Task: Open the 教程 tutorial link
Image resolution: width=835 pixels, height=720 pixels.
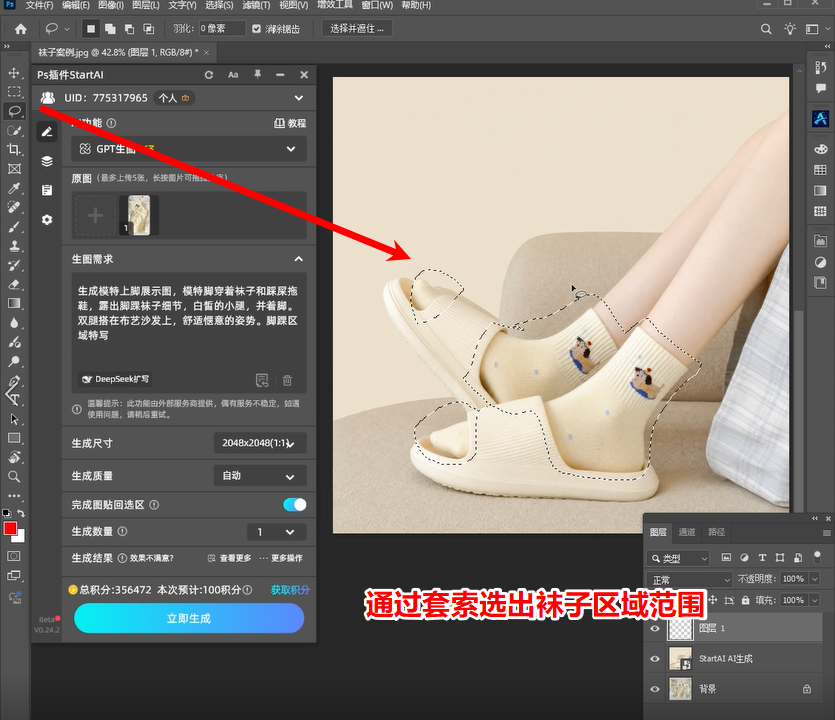Action: coord(290,124)
